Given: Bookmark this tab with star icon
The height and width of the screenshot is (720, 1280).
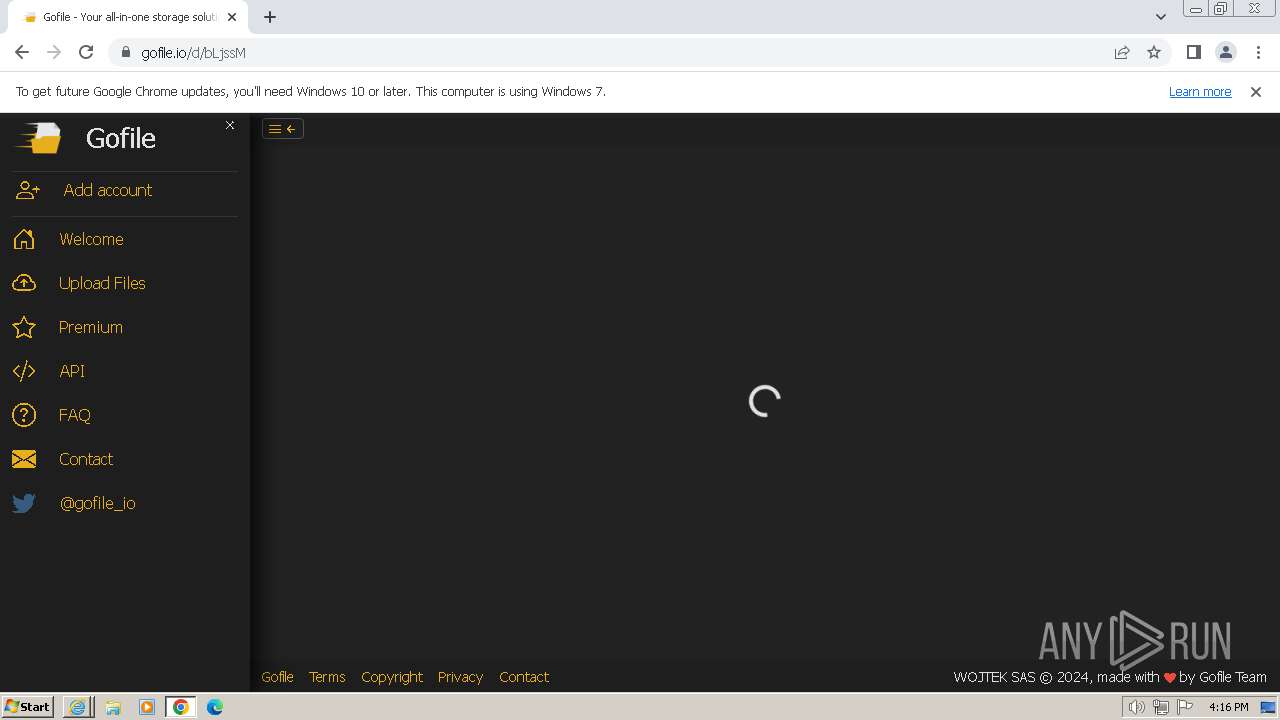Looking at the screenshot, I should tap(1154, 52).
